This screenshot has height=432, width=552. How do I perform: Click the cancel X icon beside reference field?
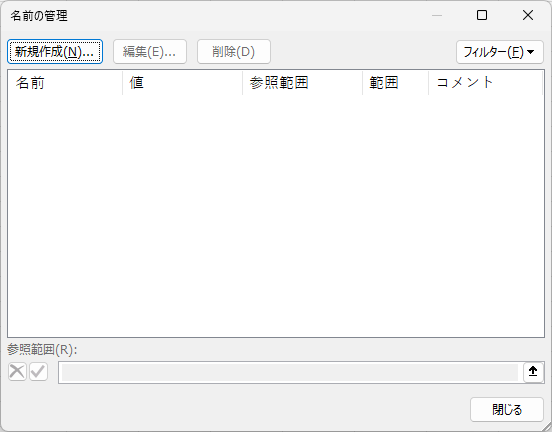point(17,372)
